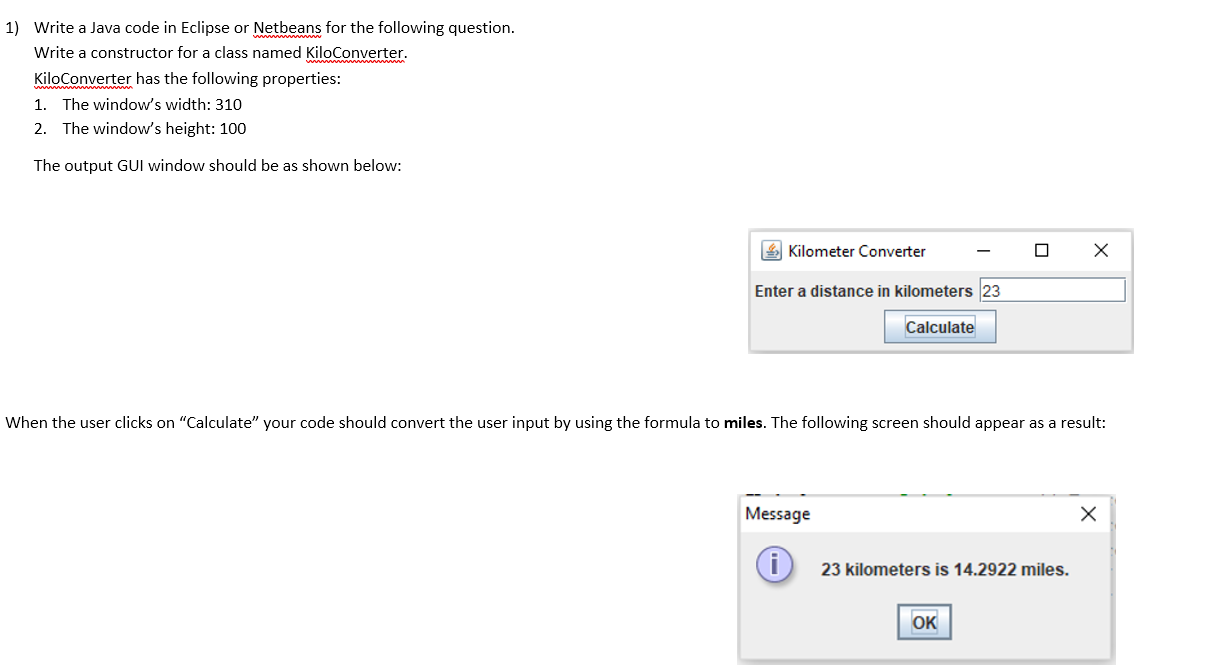The image size is (1217, 669).
Task: Click the kilometers input field showing 23
Action: click(x=1052, y=290)
